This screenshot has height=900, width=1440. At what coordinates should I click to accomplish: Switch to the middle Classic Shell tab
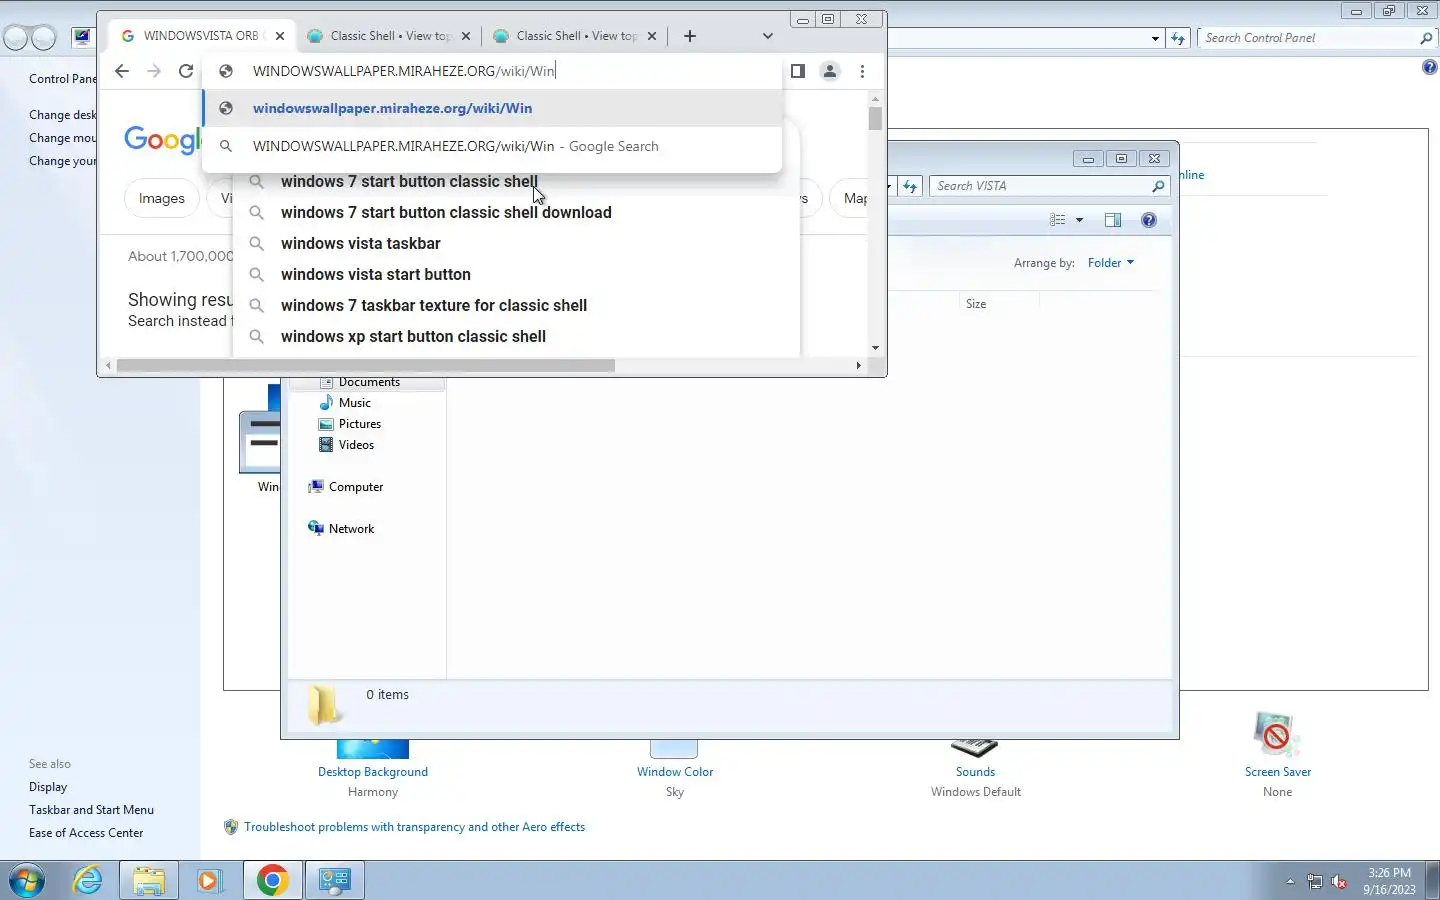pyautogui.click(x=389, y=36)
